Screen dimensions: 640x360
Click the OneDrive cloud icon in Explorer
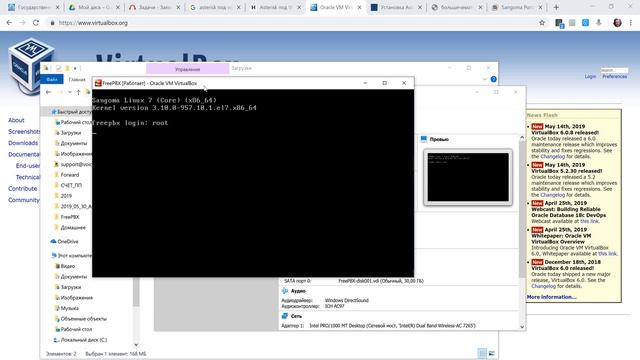53,242
